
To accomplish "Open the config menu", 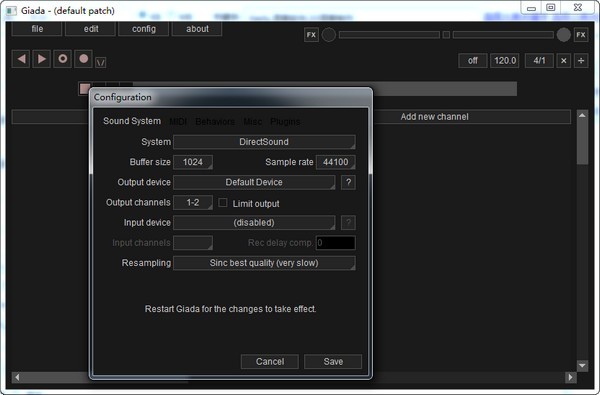I will point(143,29).
